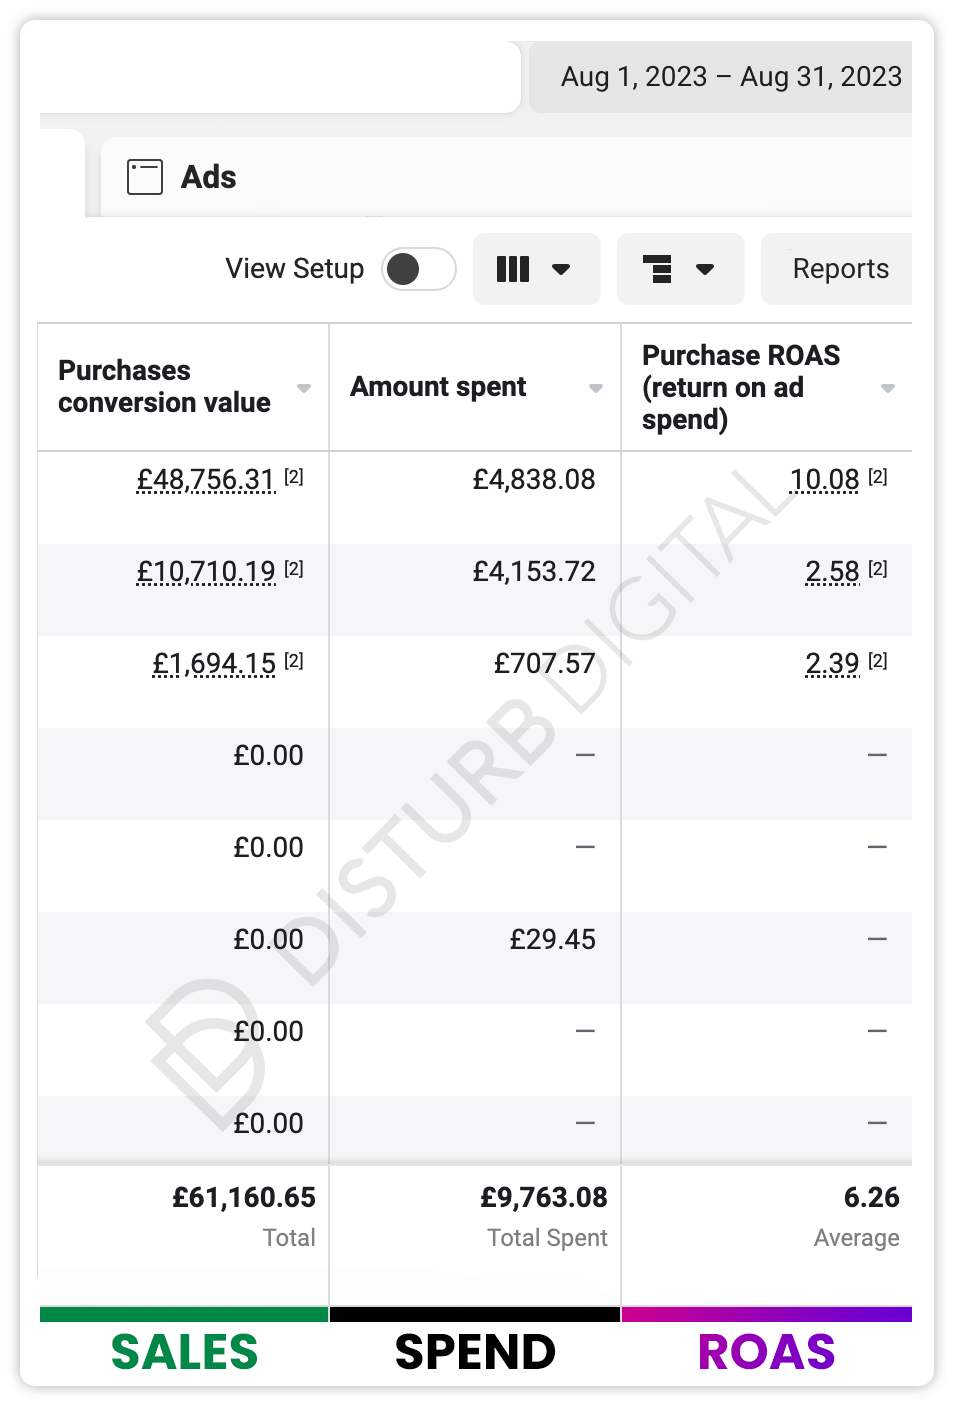The width and height of the screenshot is (954, 1406).
Task: Open the columns dropdown caret
Action: (561, 269)
